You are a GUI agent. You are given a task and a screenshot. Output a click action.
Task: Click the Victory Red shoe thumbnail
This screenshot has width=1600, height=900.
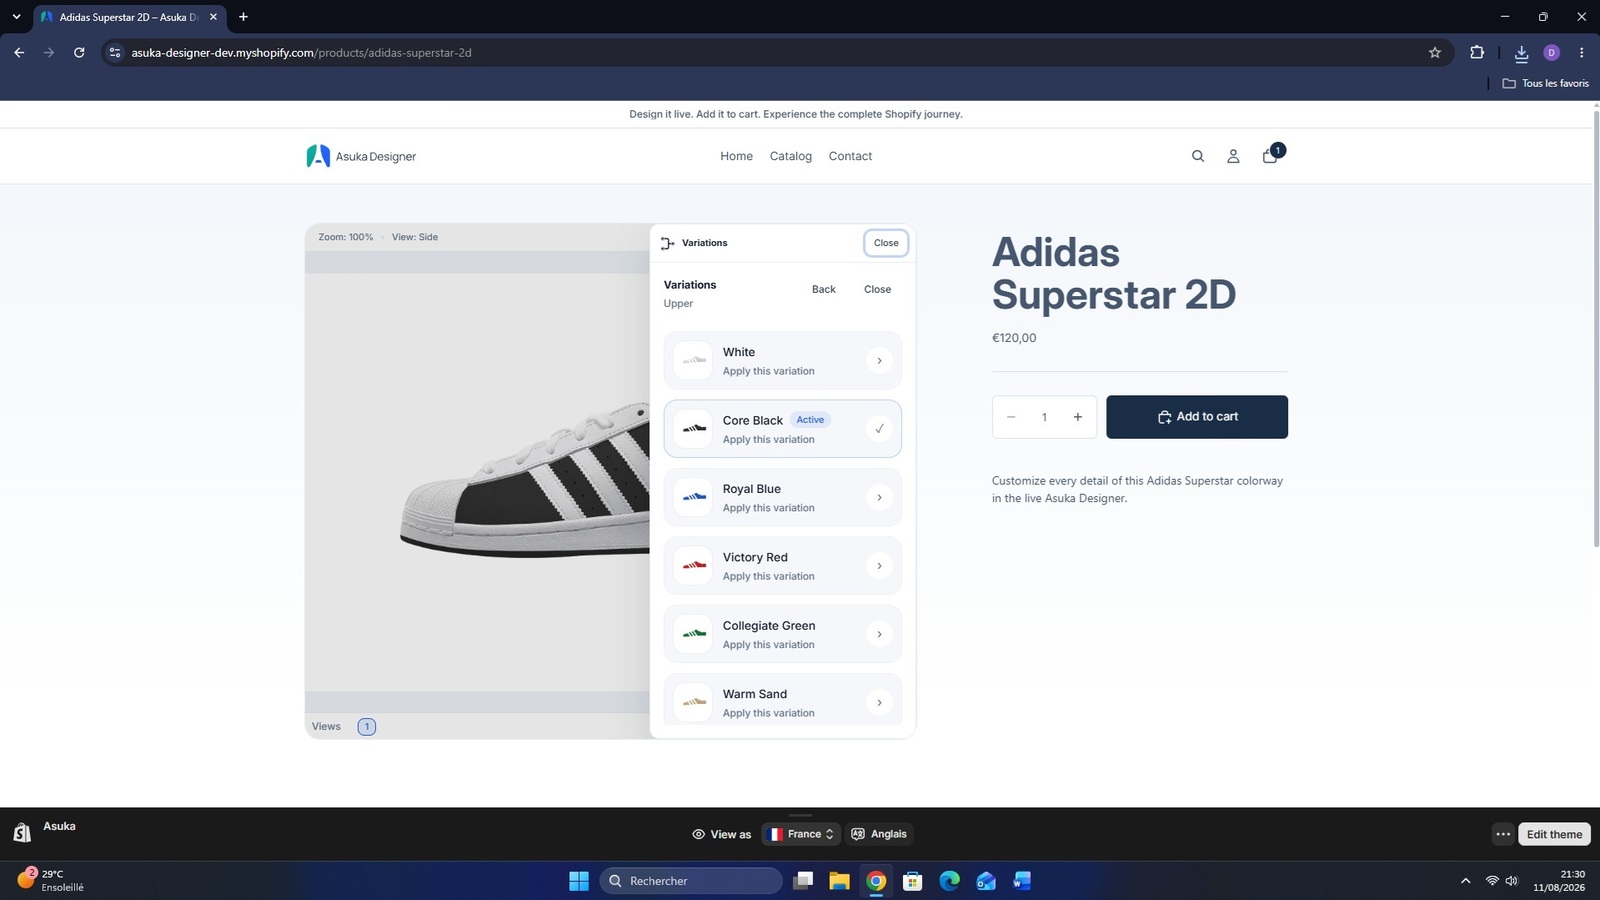click(693, 566)
